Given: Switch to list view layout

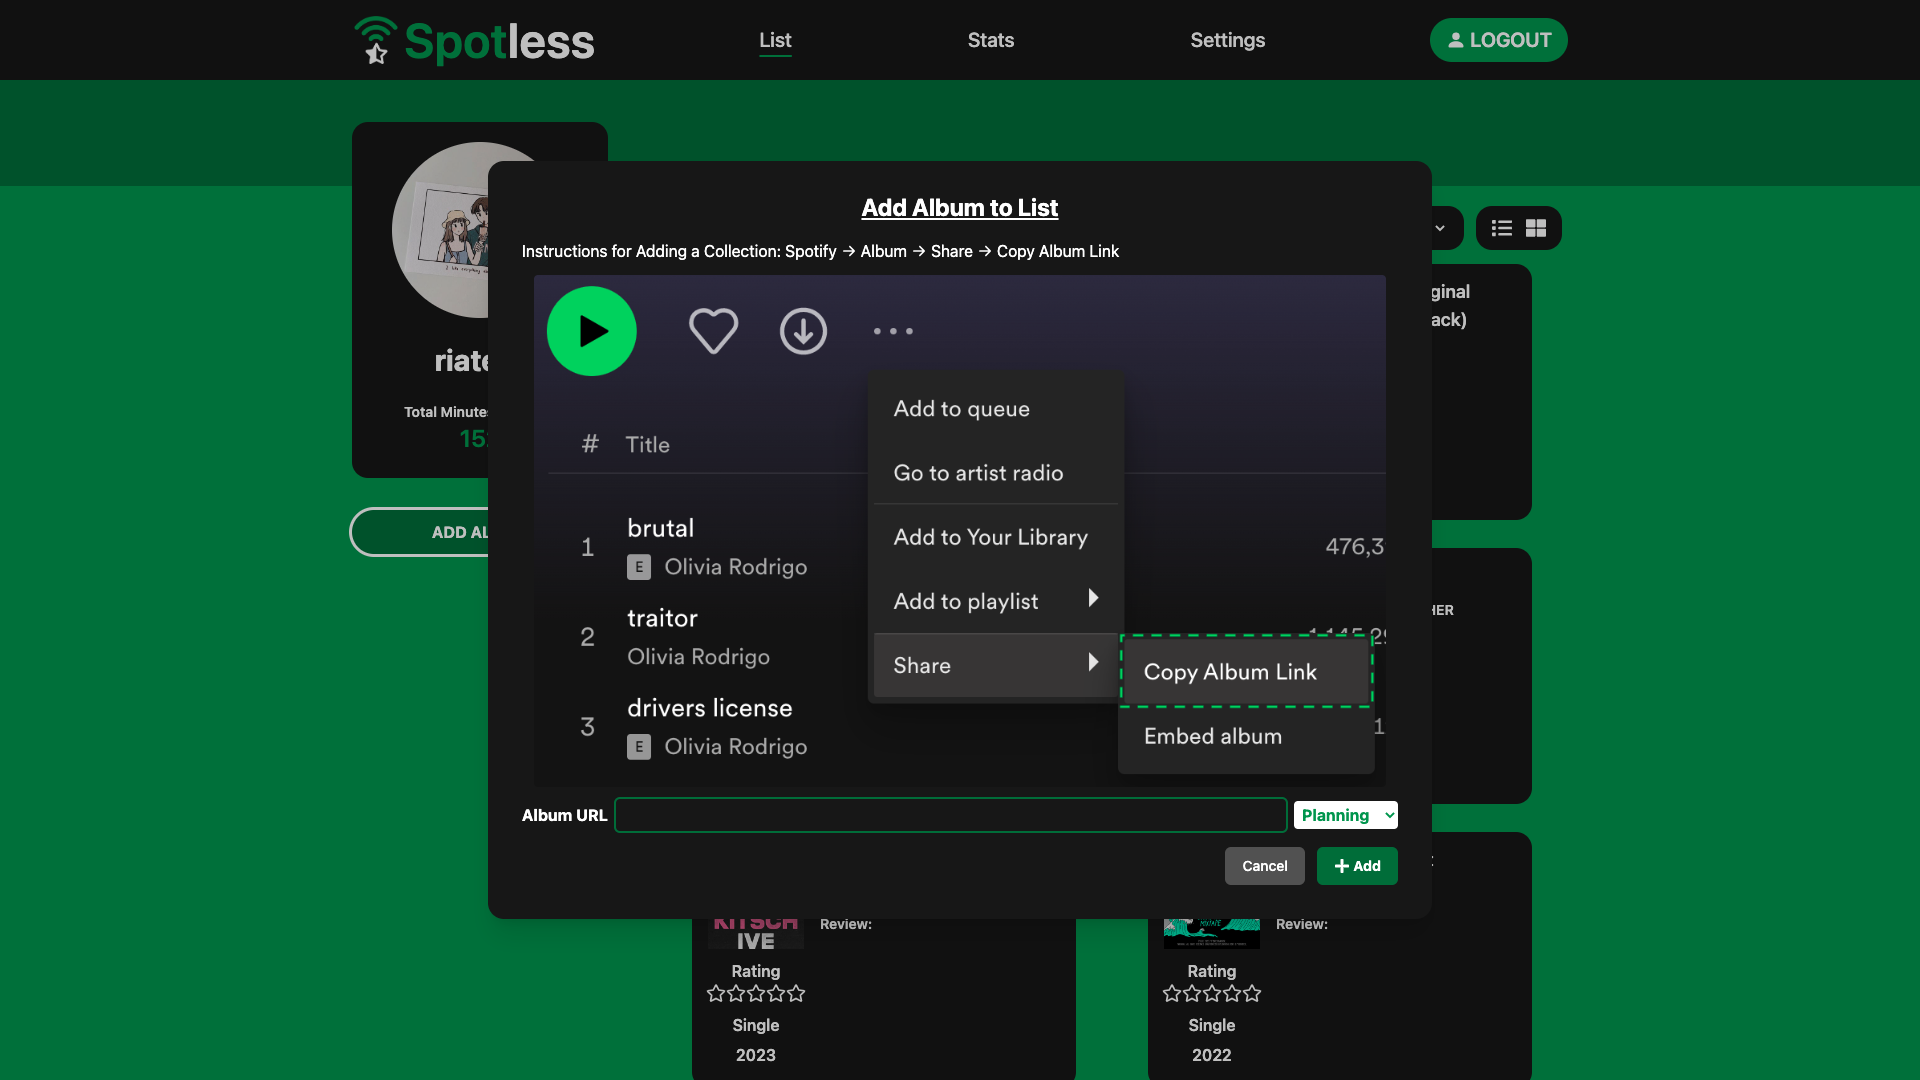Looking at the screenshot, I should (x=1500, y=228).
